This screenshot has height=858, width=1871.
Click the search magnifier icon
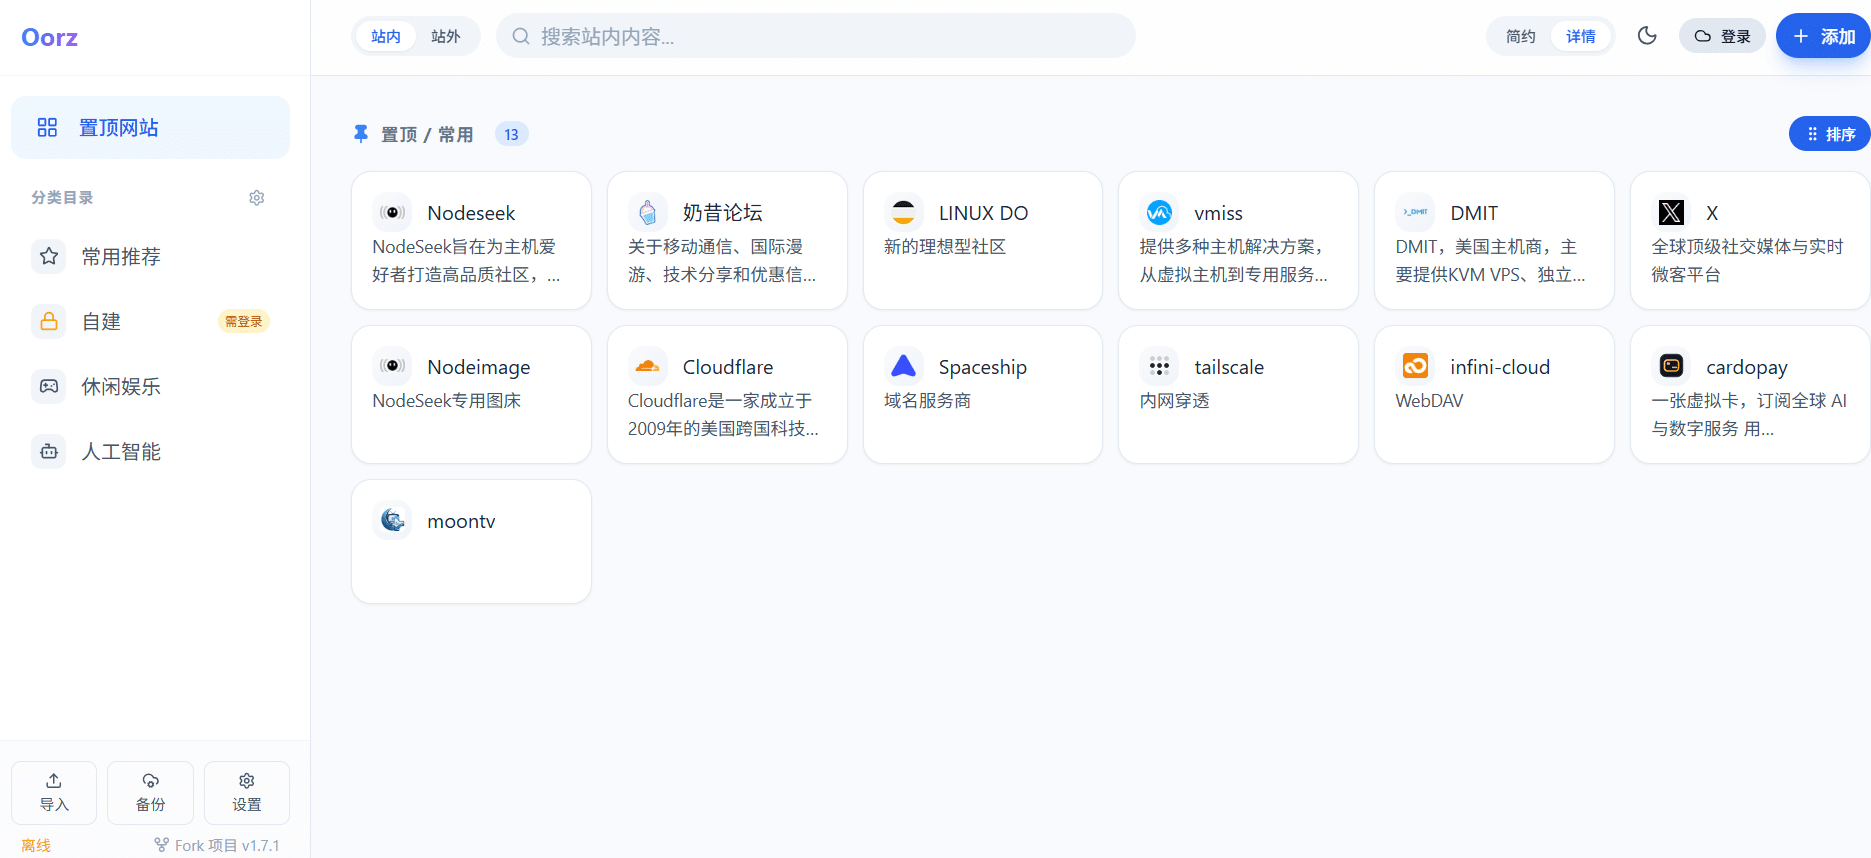521,37
